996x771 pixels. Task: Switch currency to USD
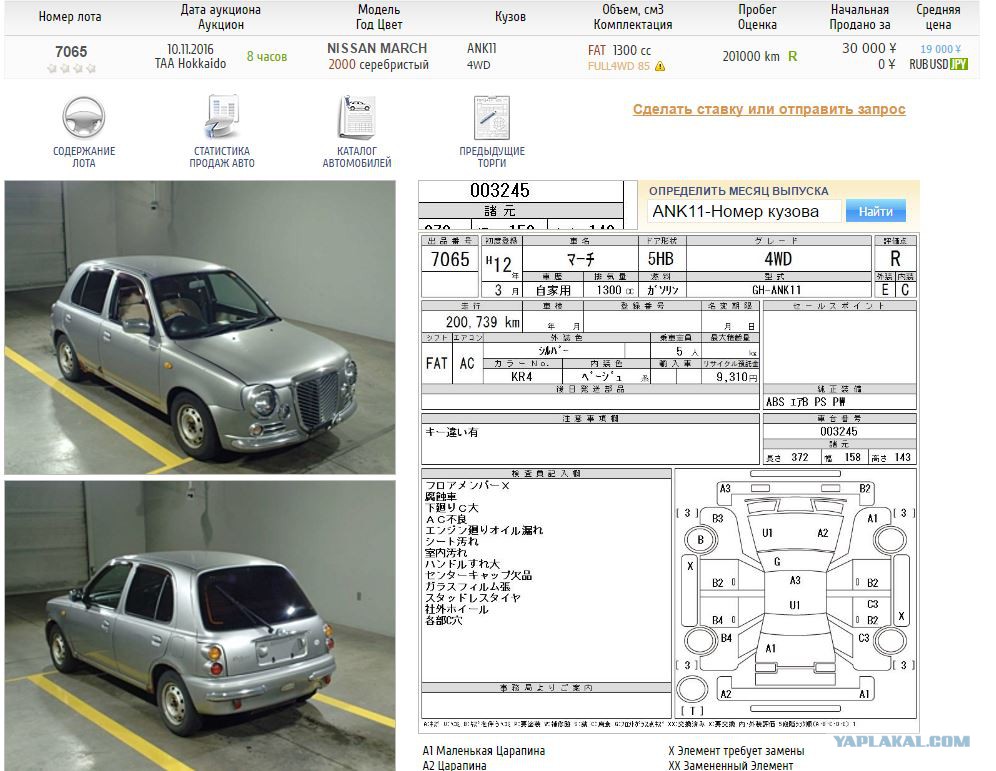coord(939,64)
